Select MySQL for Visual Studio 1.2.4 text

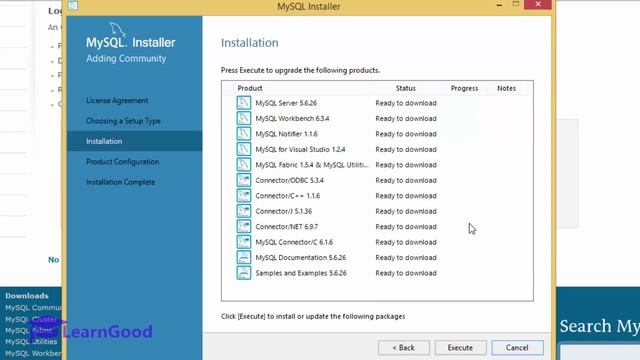[x=300, y=149]
